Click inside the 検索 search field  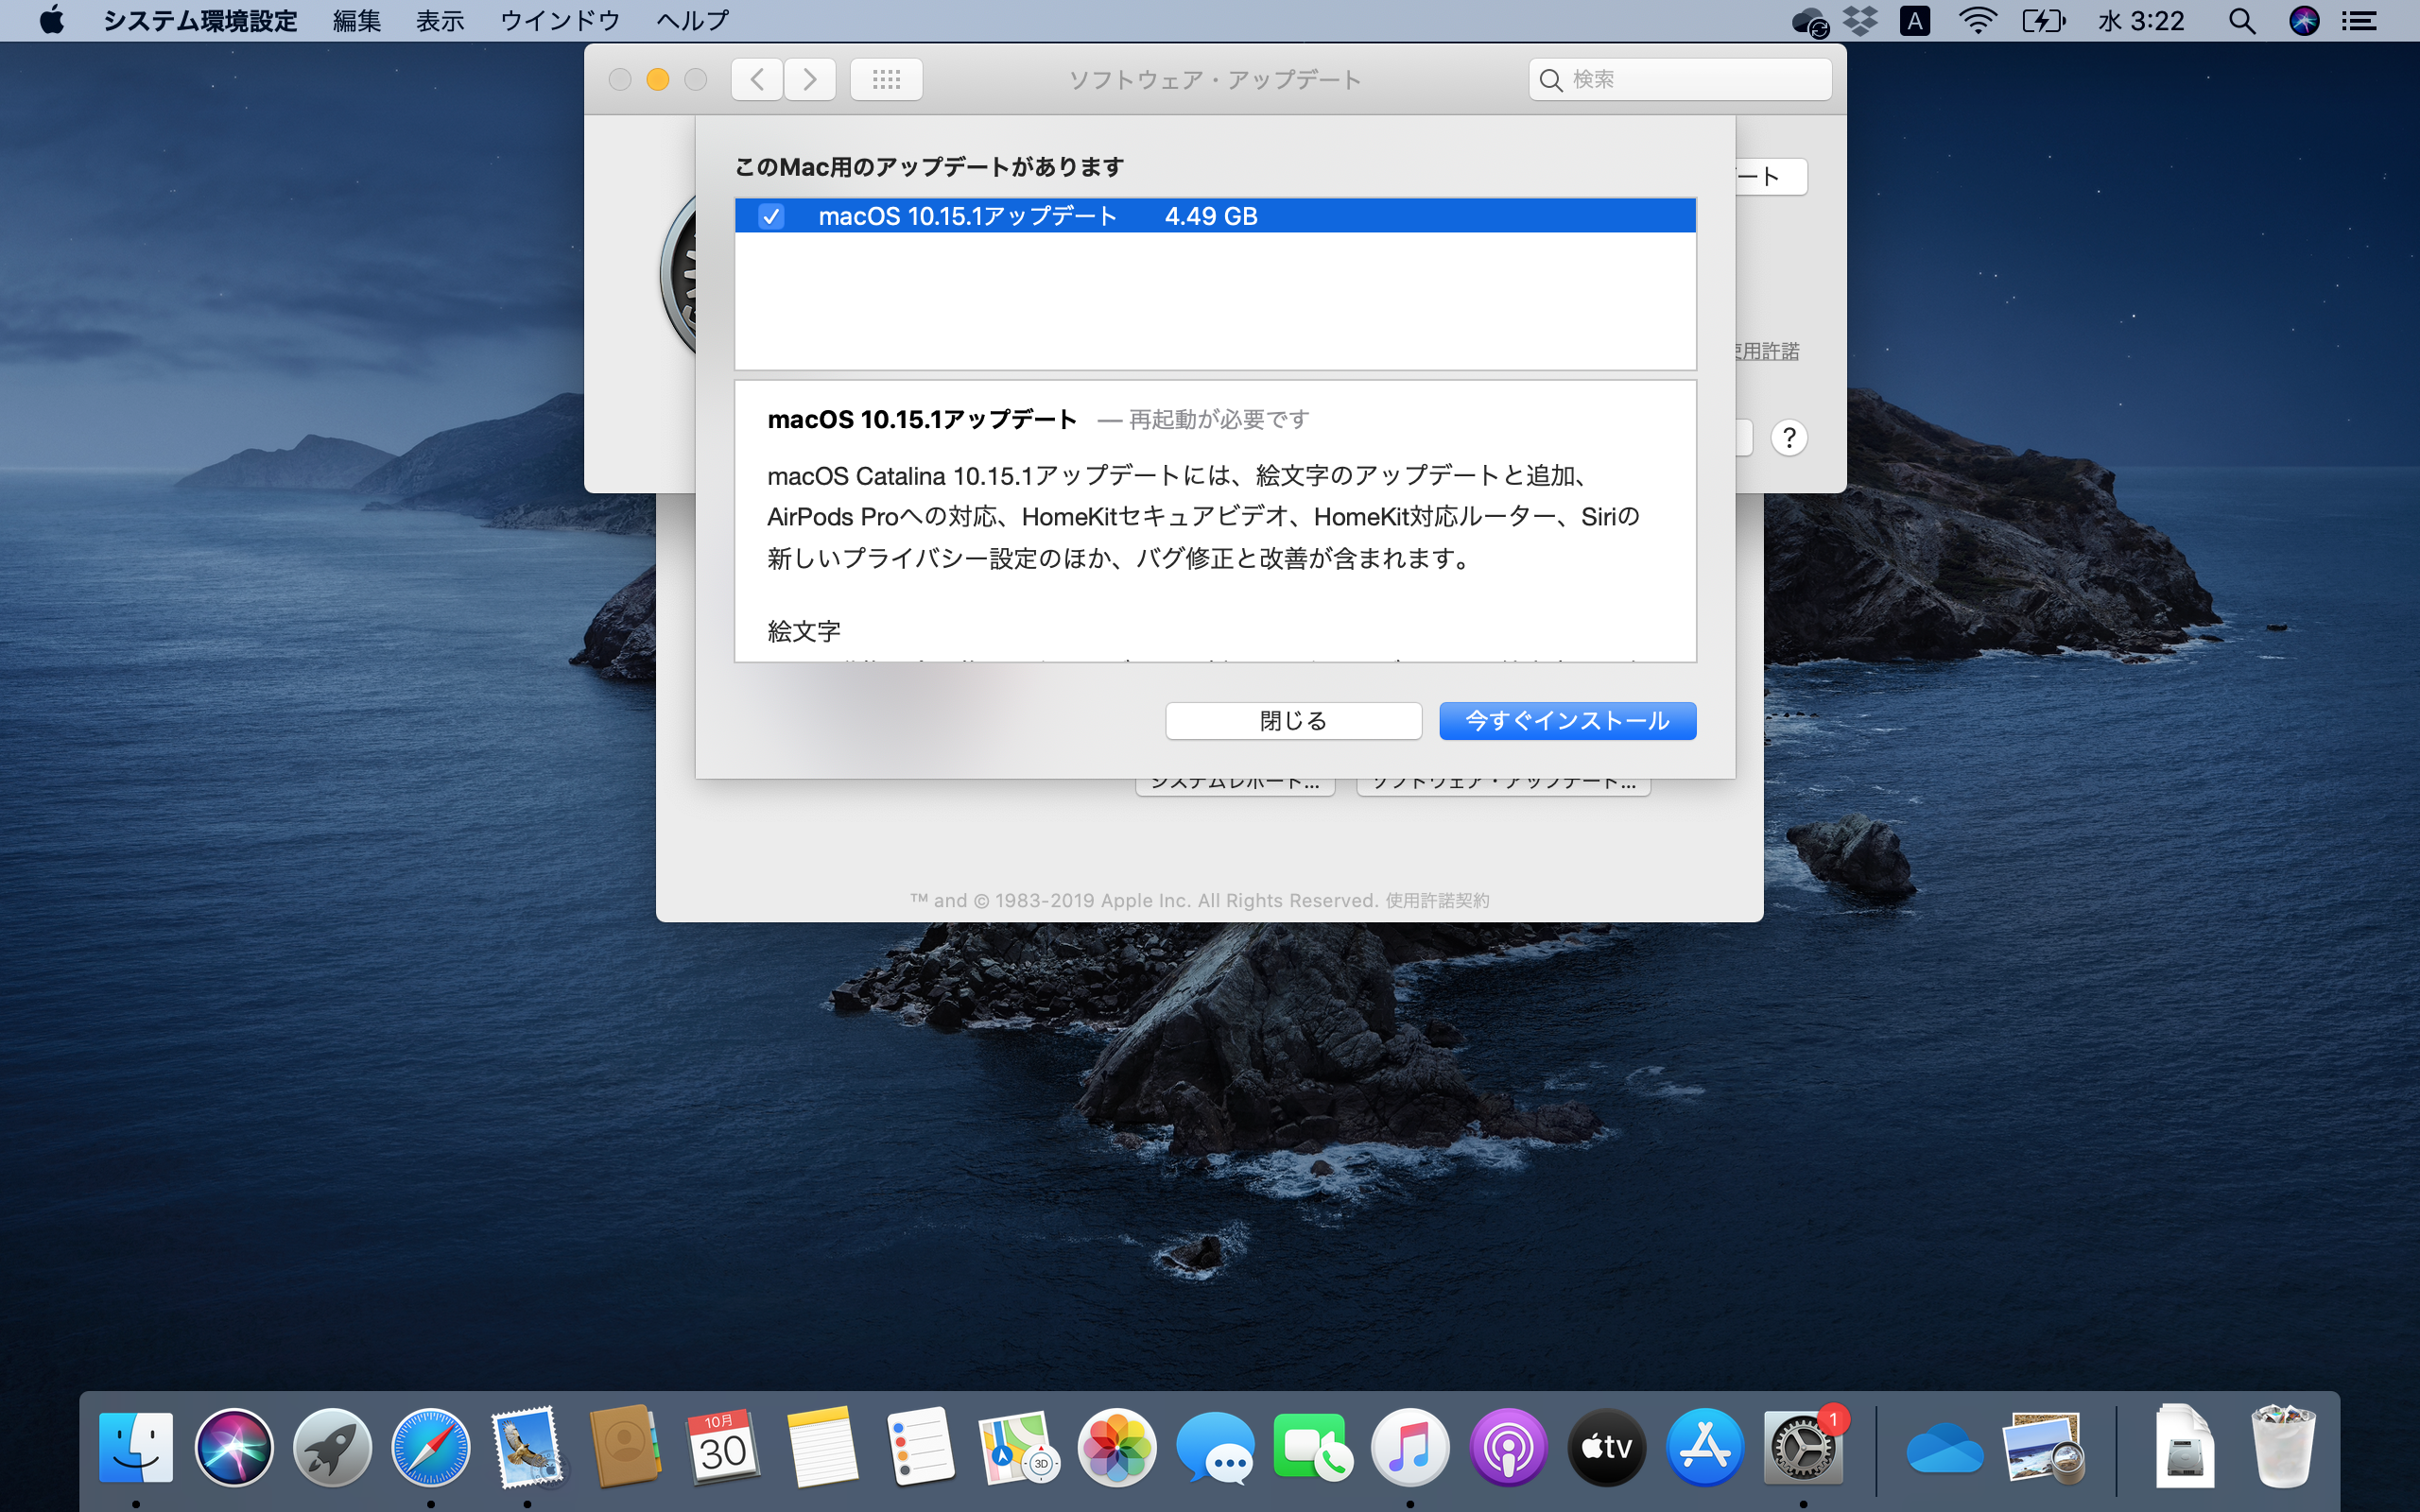pos(1678,79)
